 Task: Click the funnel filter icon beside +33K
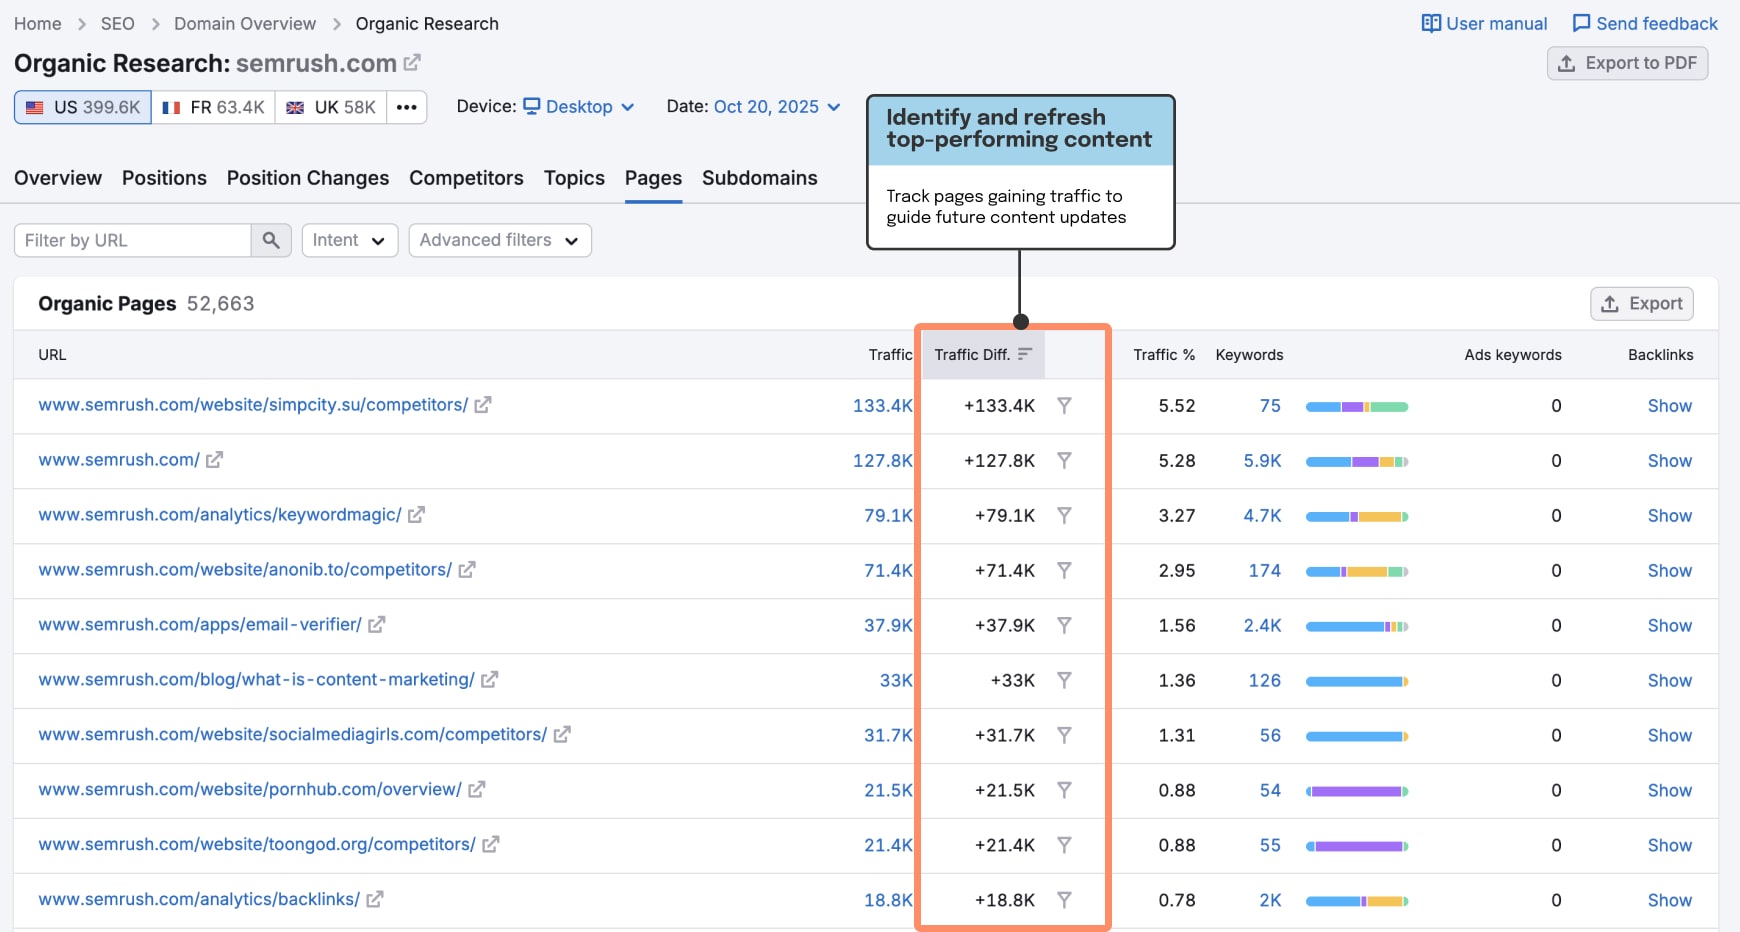1066,679
